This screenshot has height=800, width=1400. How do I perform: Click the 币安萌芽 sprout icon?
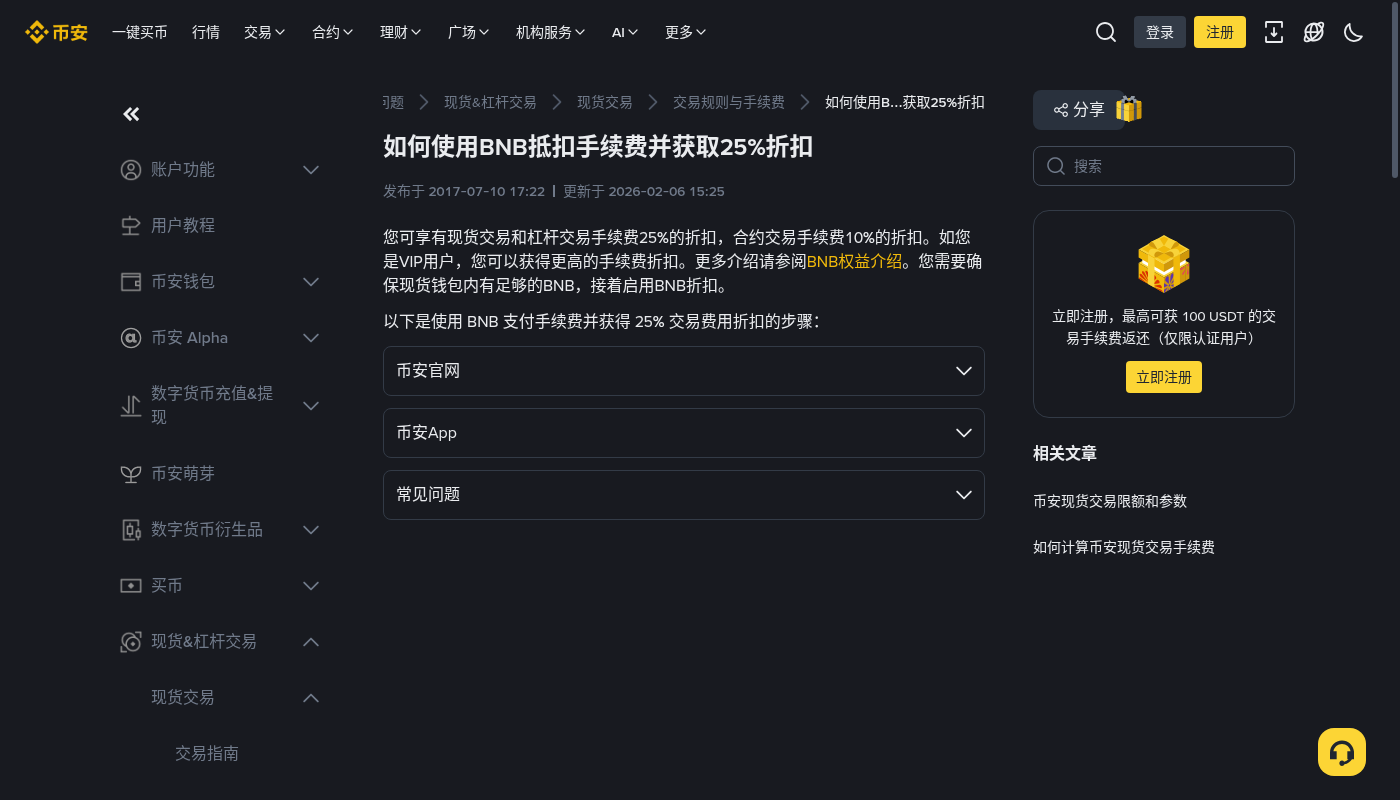131,474
